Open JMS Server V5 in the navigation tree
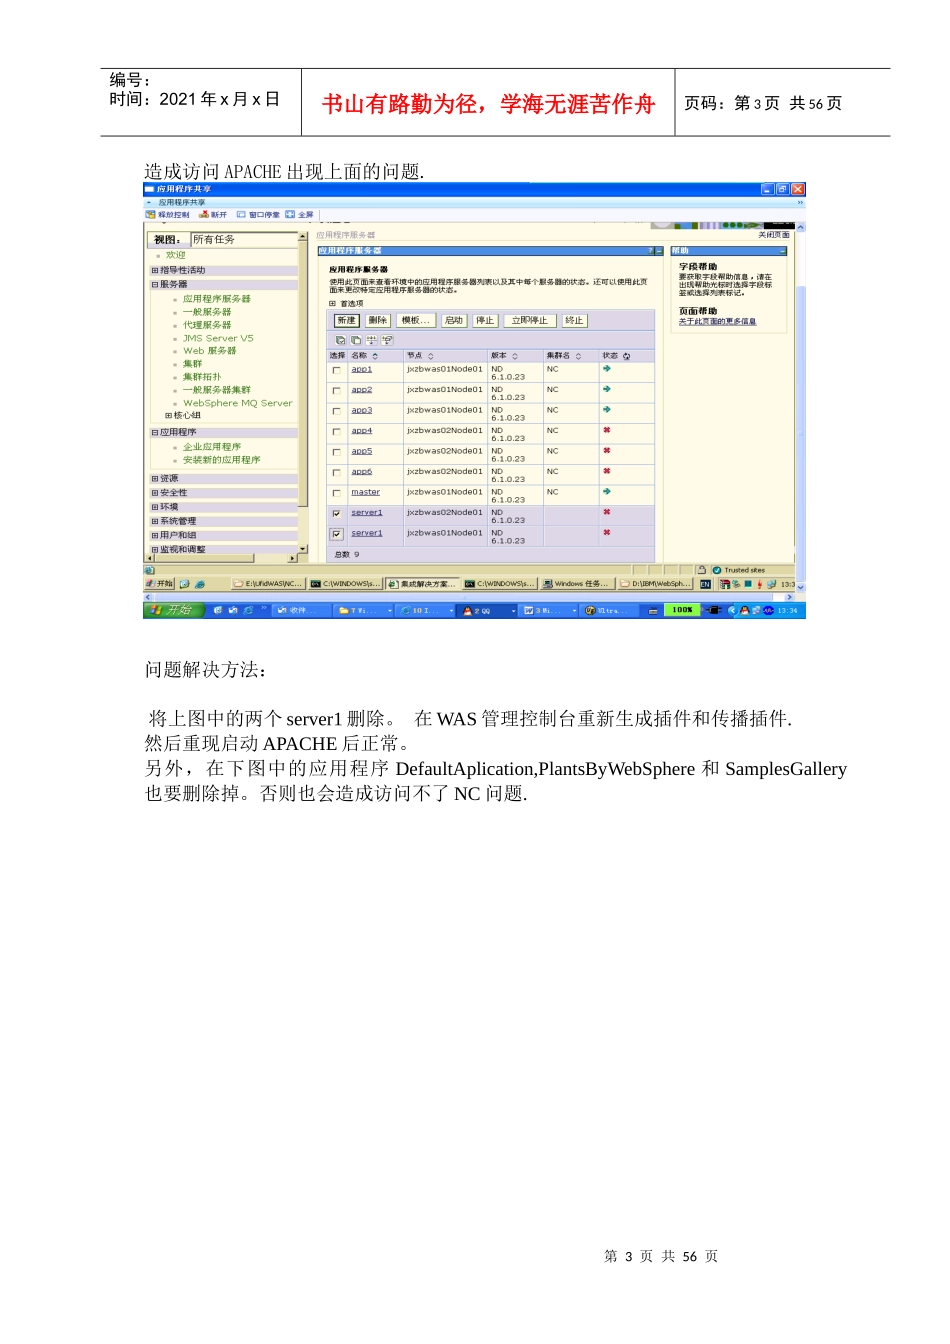 point(218,338)
